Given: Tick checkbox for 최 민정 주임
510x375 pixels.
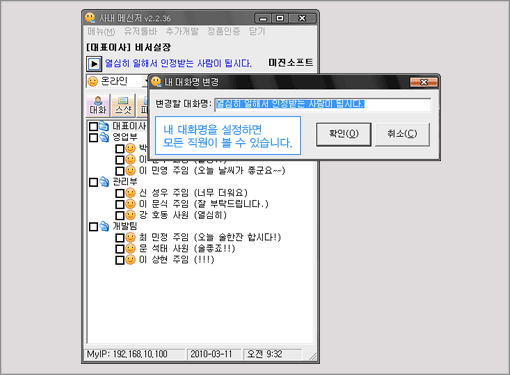Looking at the screenshot, I should 120,238.
